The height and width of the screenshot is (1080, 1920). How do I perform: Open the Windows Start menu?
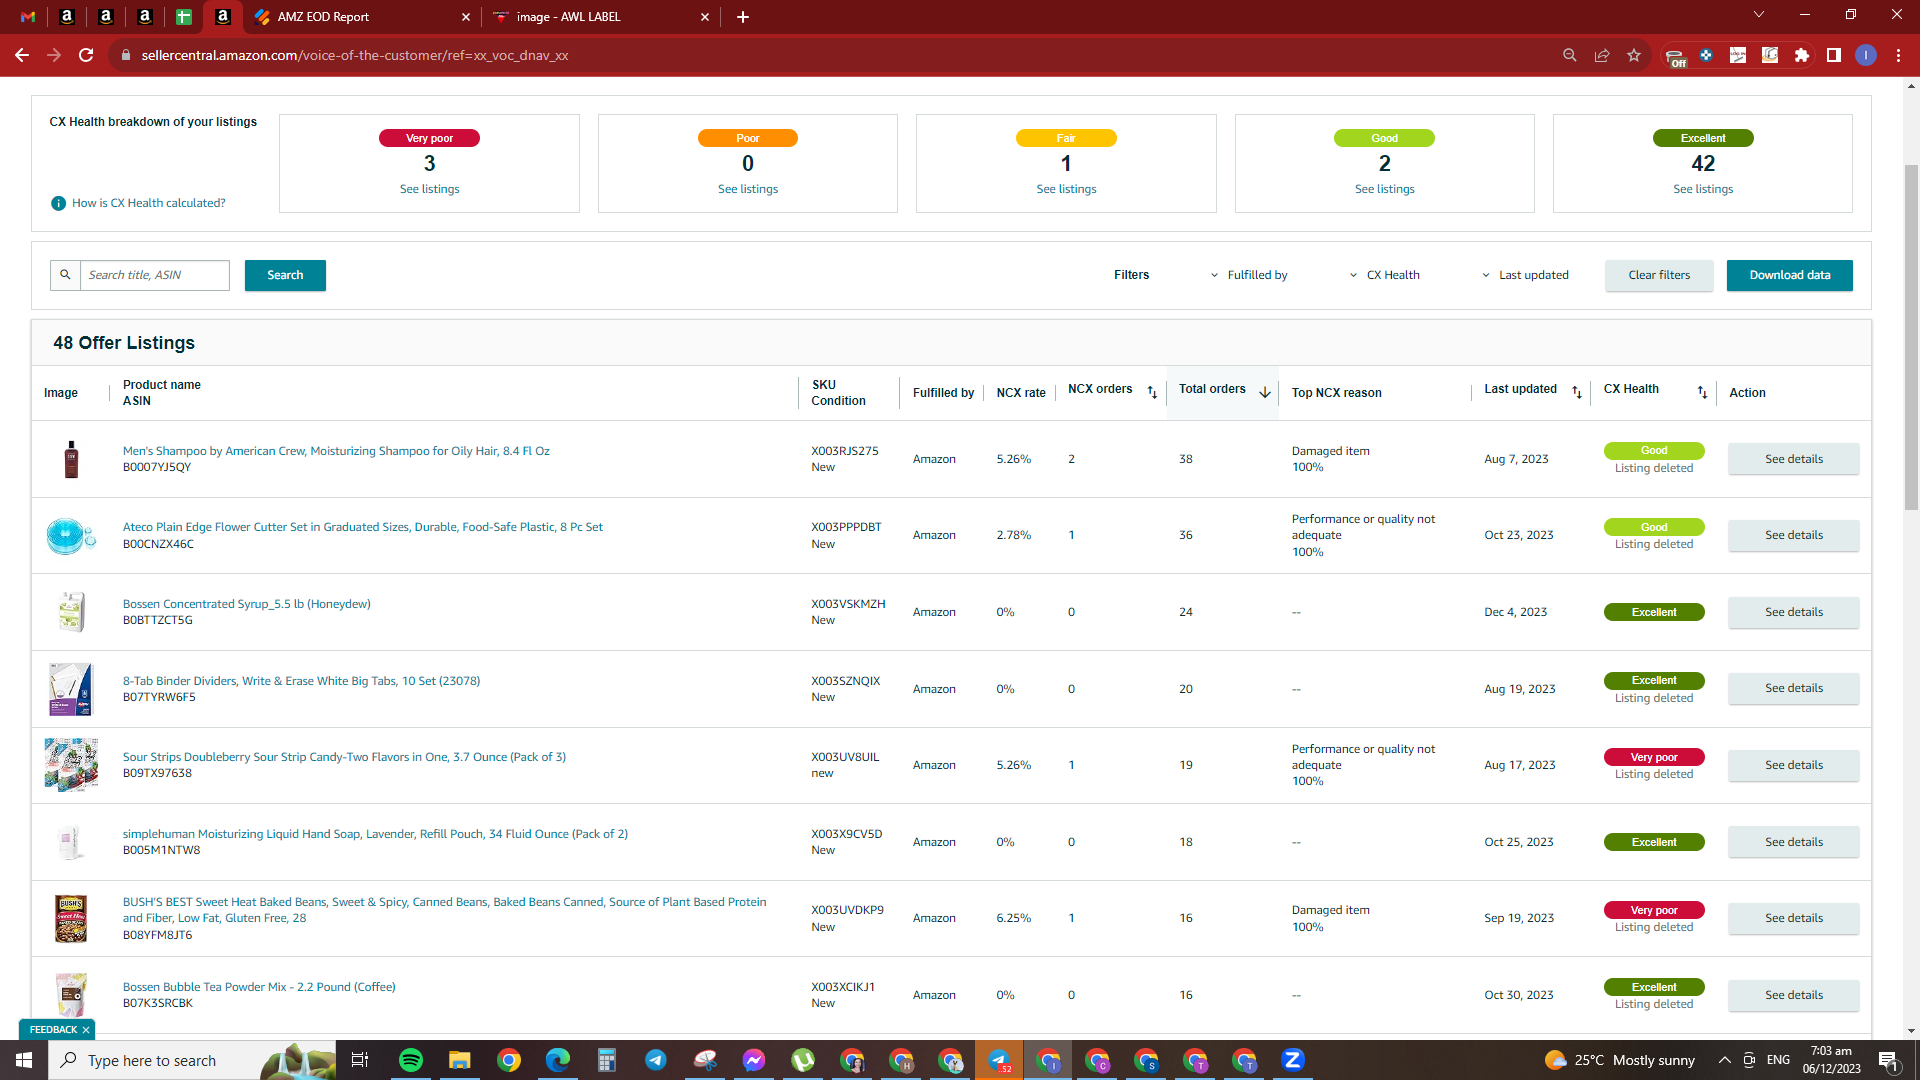(24, 1060)
